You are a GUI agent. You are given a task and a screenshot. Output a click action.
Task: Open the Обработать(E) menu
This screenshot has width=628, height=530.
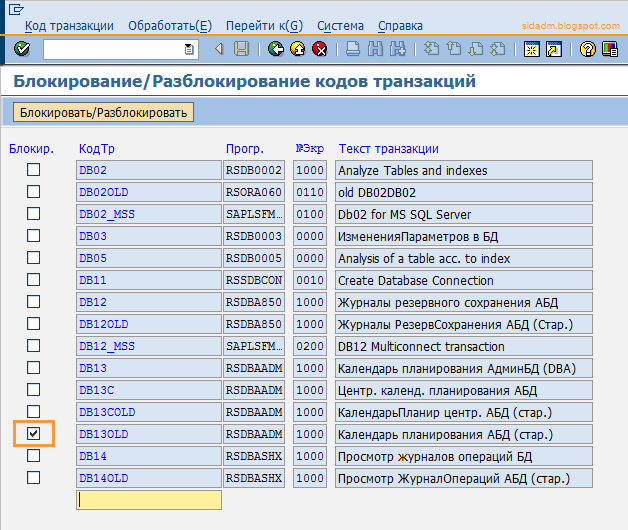point(170,26)
